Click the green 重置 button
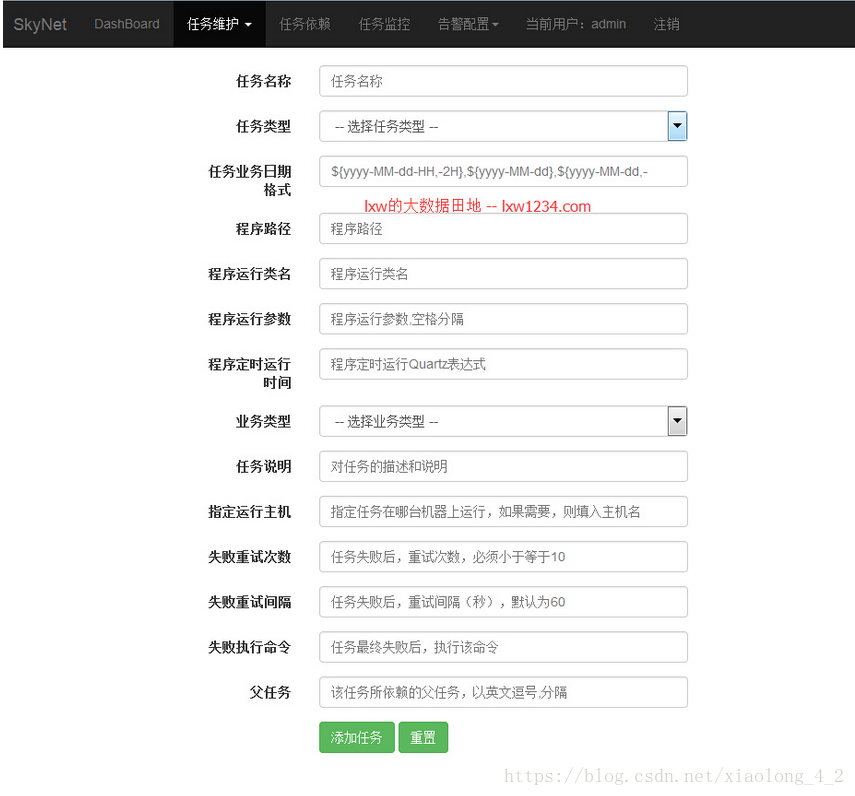The height and width of the screenshot is (796, 855). point(423,738)
